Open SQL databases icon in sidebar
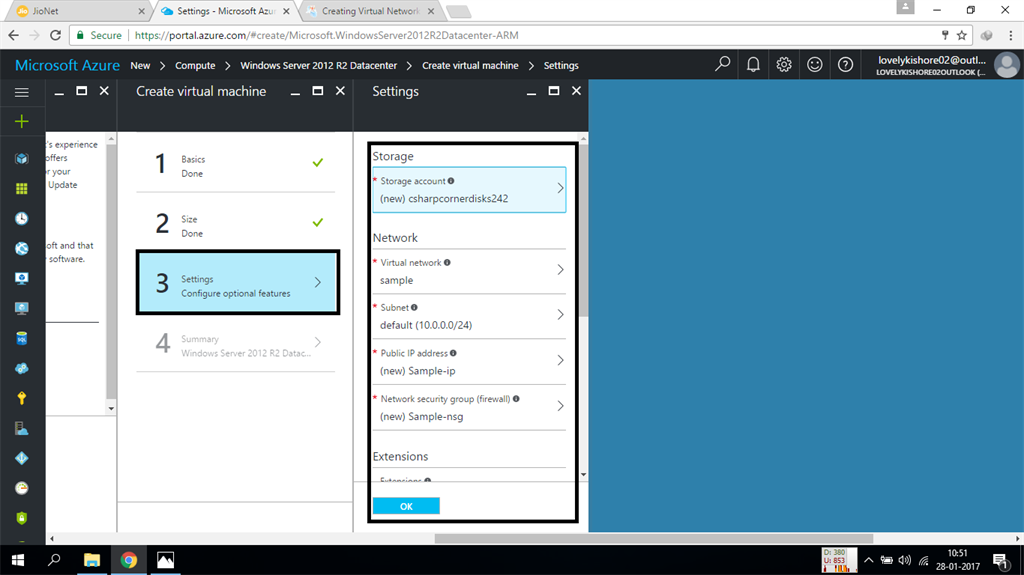Image resolution: width=1024 pixels, height=575 pixels. (x=22, y=338)
